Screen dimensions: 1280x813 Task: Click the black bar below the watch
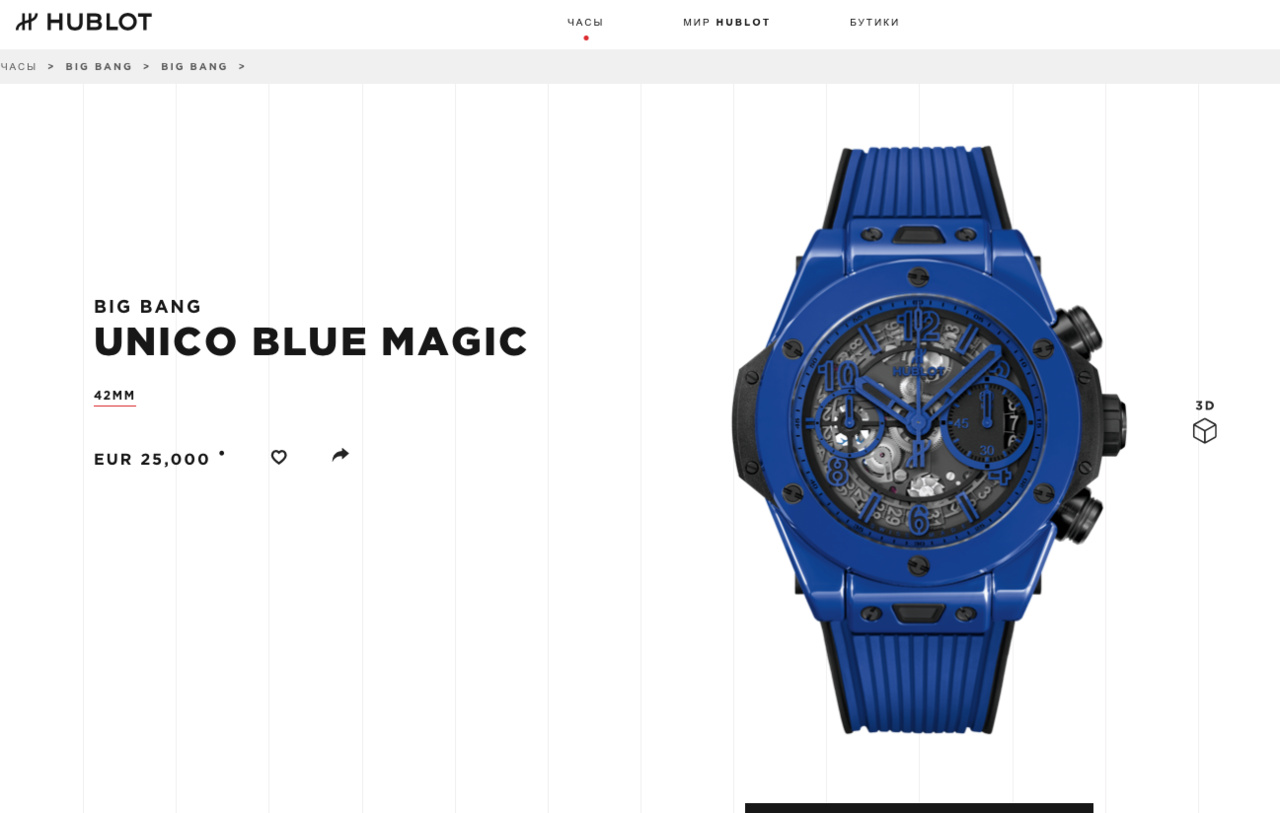pos(919,808)
